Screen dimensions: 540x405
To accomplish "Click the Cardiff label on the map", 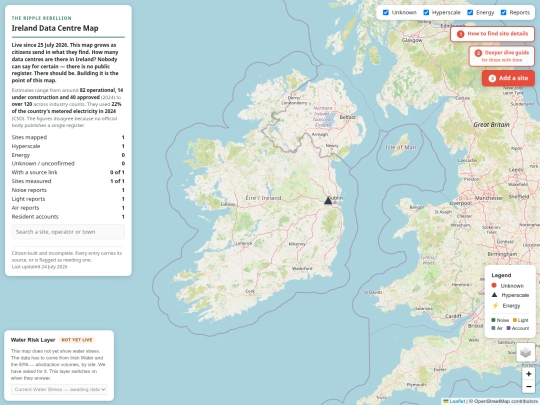I will (x=454, y=316).
